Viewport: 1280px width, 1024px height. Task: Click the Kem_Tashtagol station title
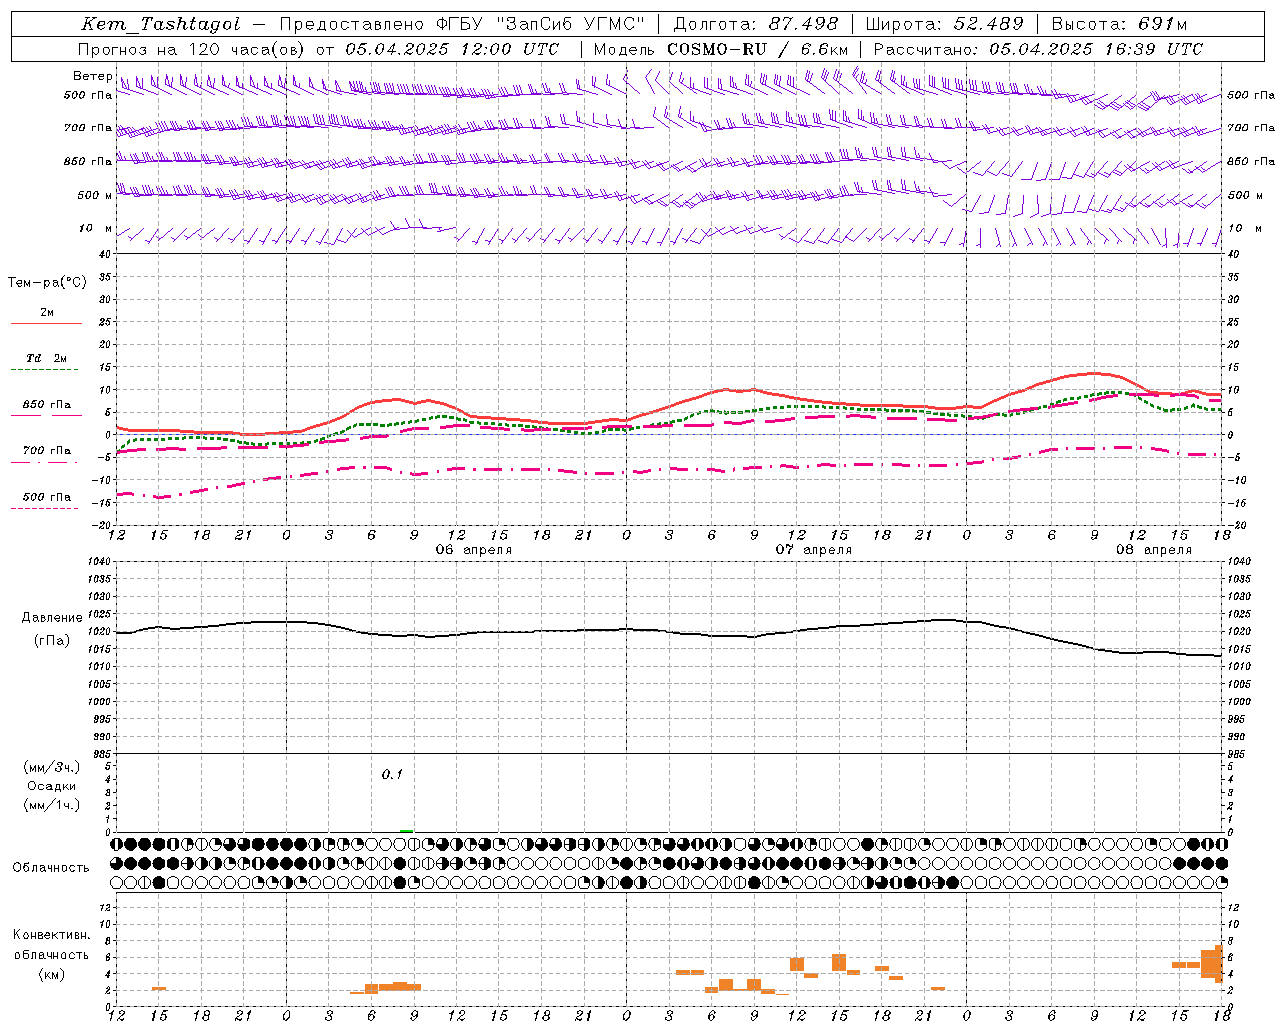[x=160, y=24]
